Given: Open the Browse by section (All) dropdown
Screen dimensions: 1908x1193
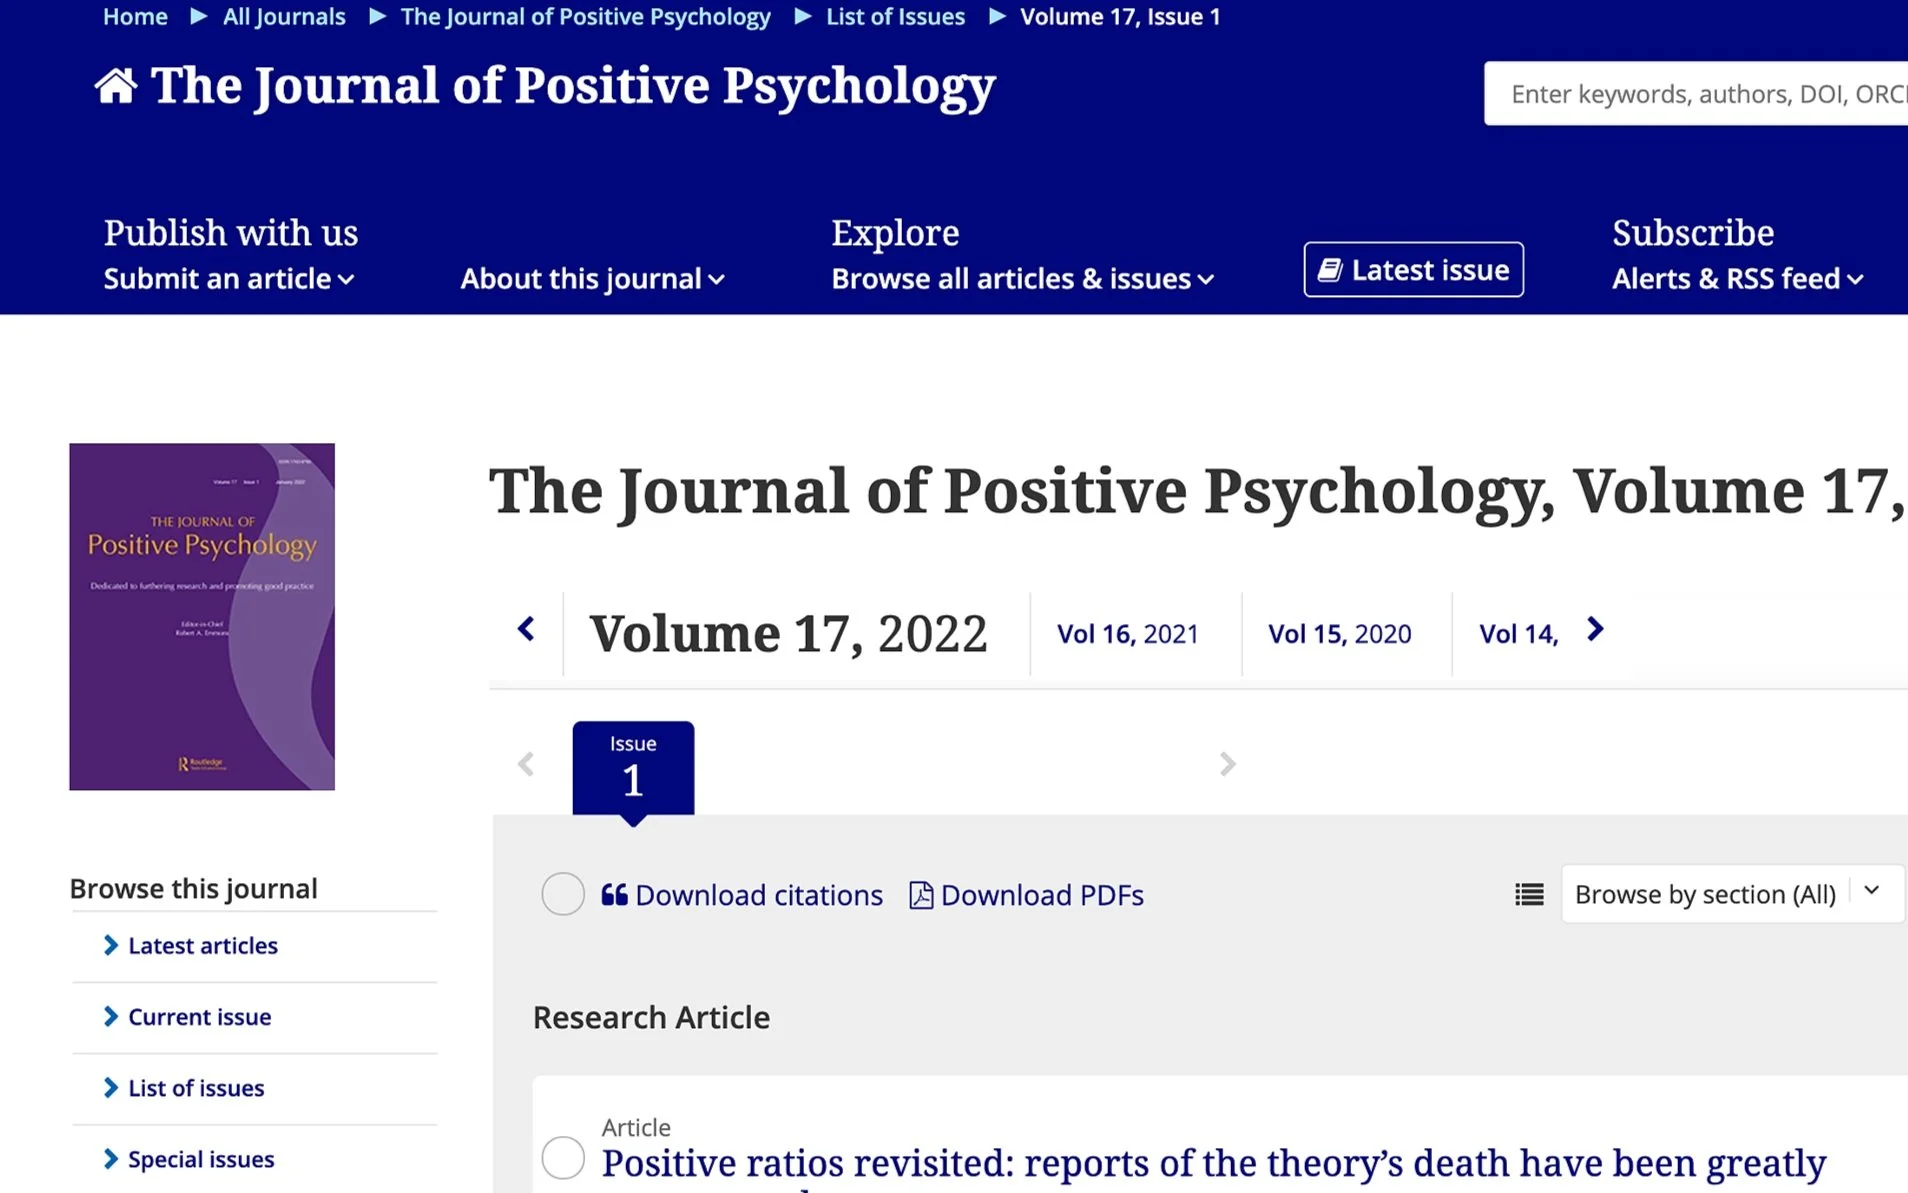Looking at the screenshot, I should click(x=1732, y=894).
